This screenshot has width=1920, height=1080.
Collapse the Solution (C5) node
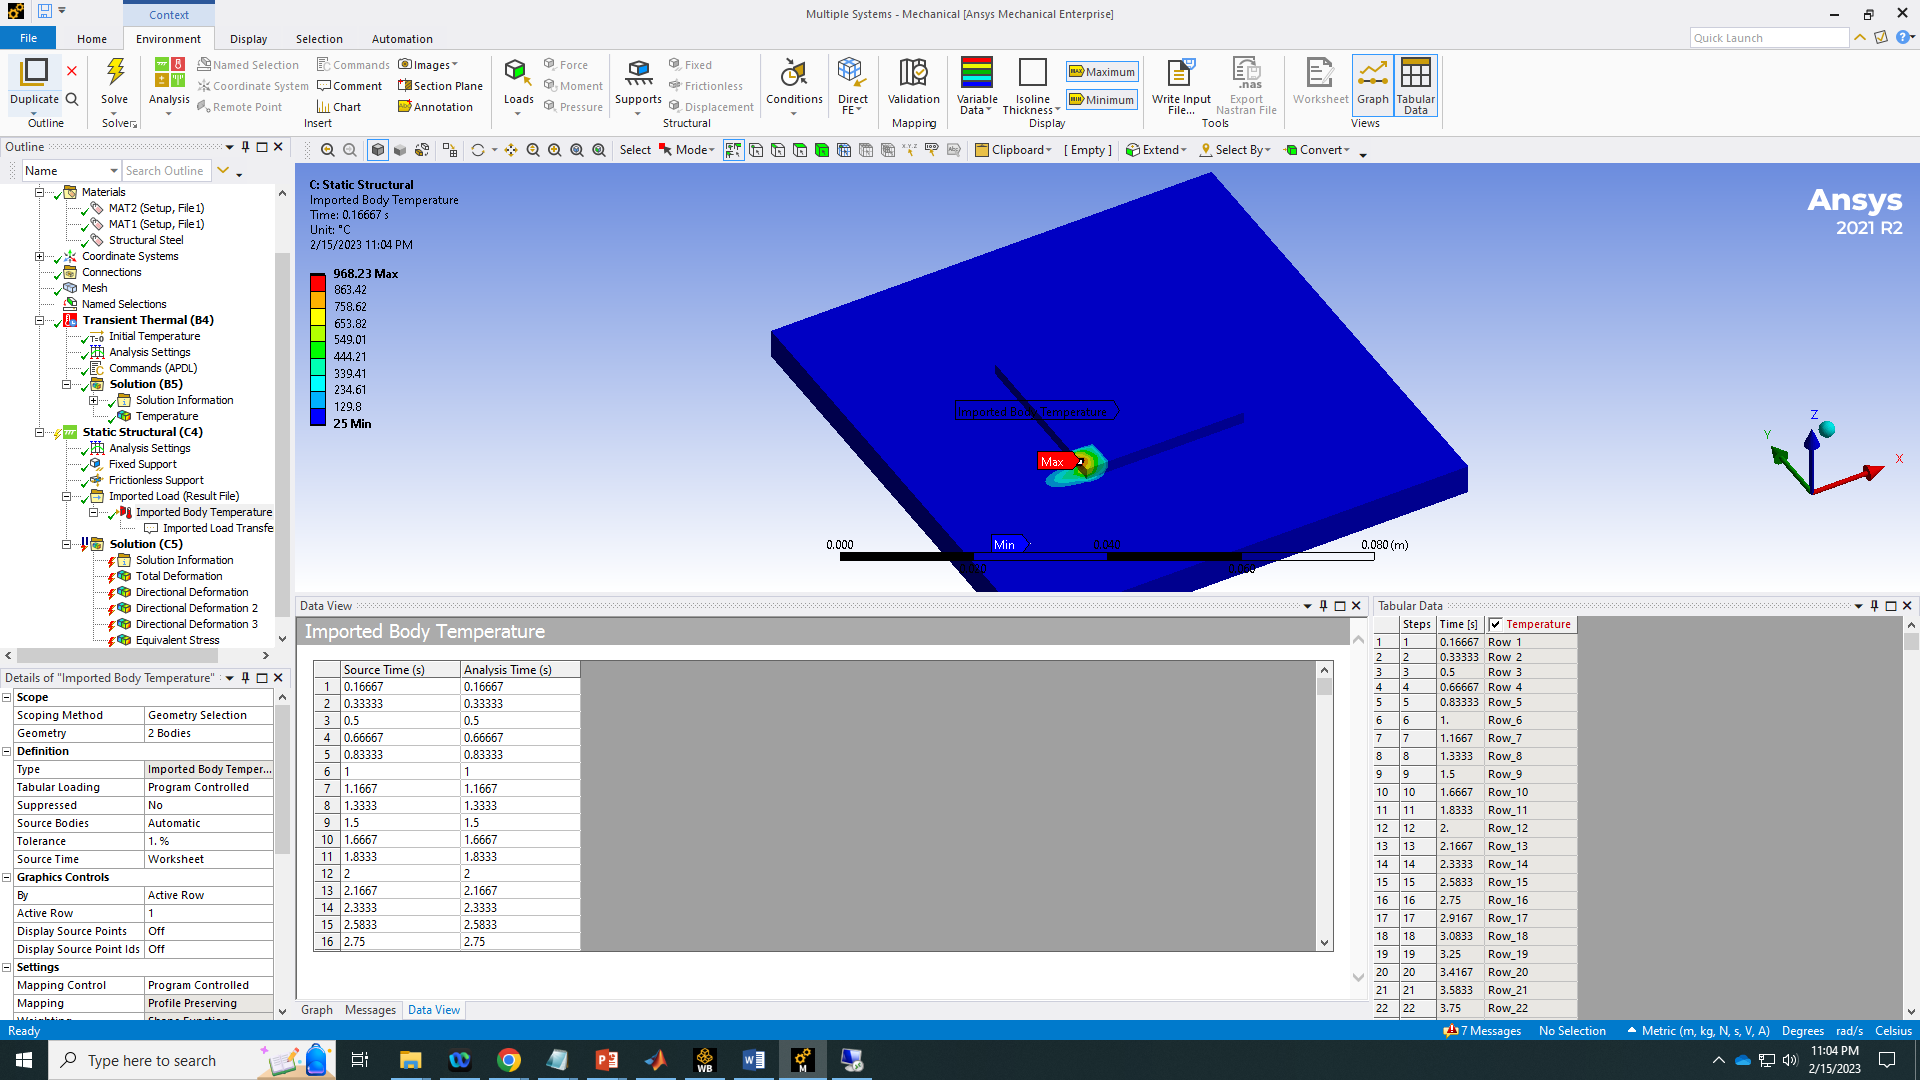click(67, 544)
